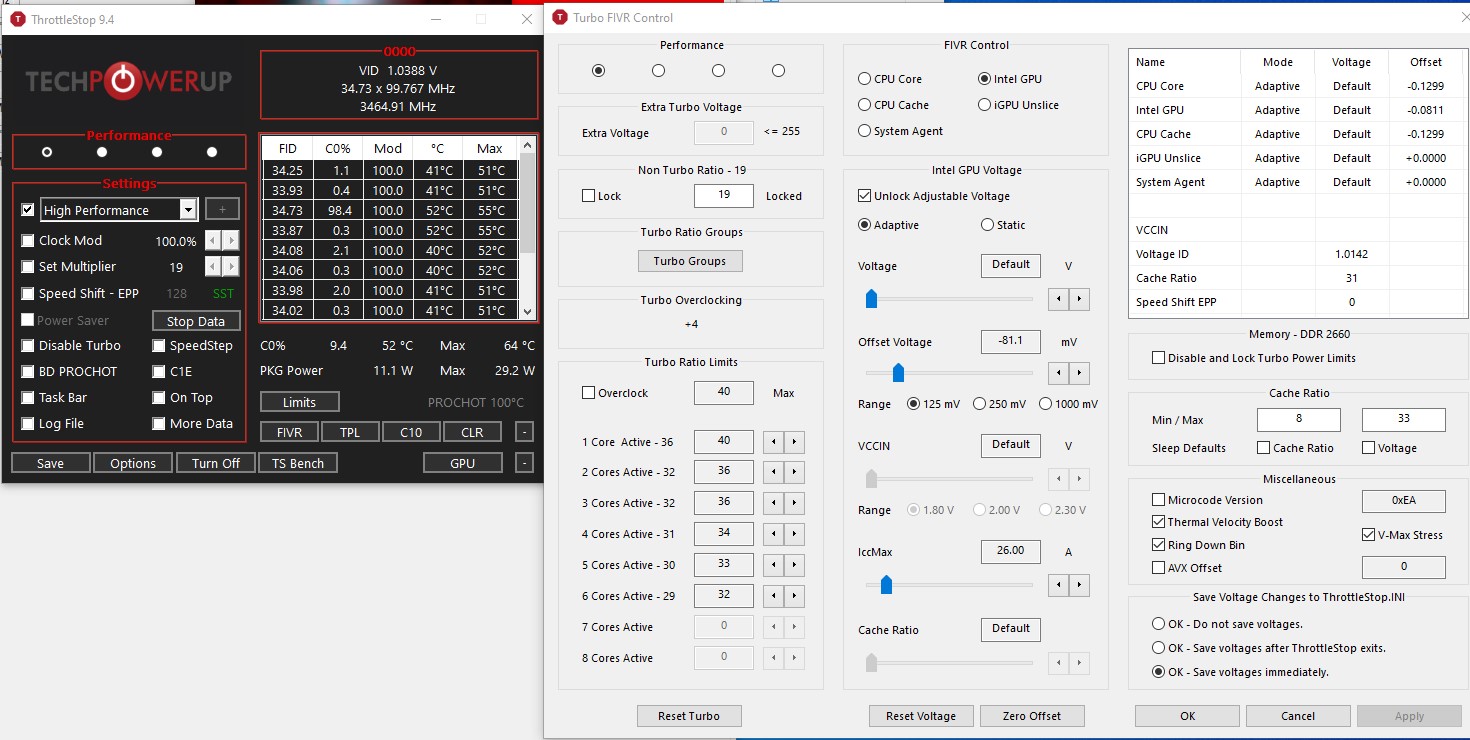
Task: Decrease the 2 Cores Active turbo ratio
Action: pyautogui.click(x=774, y=472)
